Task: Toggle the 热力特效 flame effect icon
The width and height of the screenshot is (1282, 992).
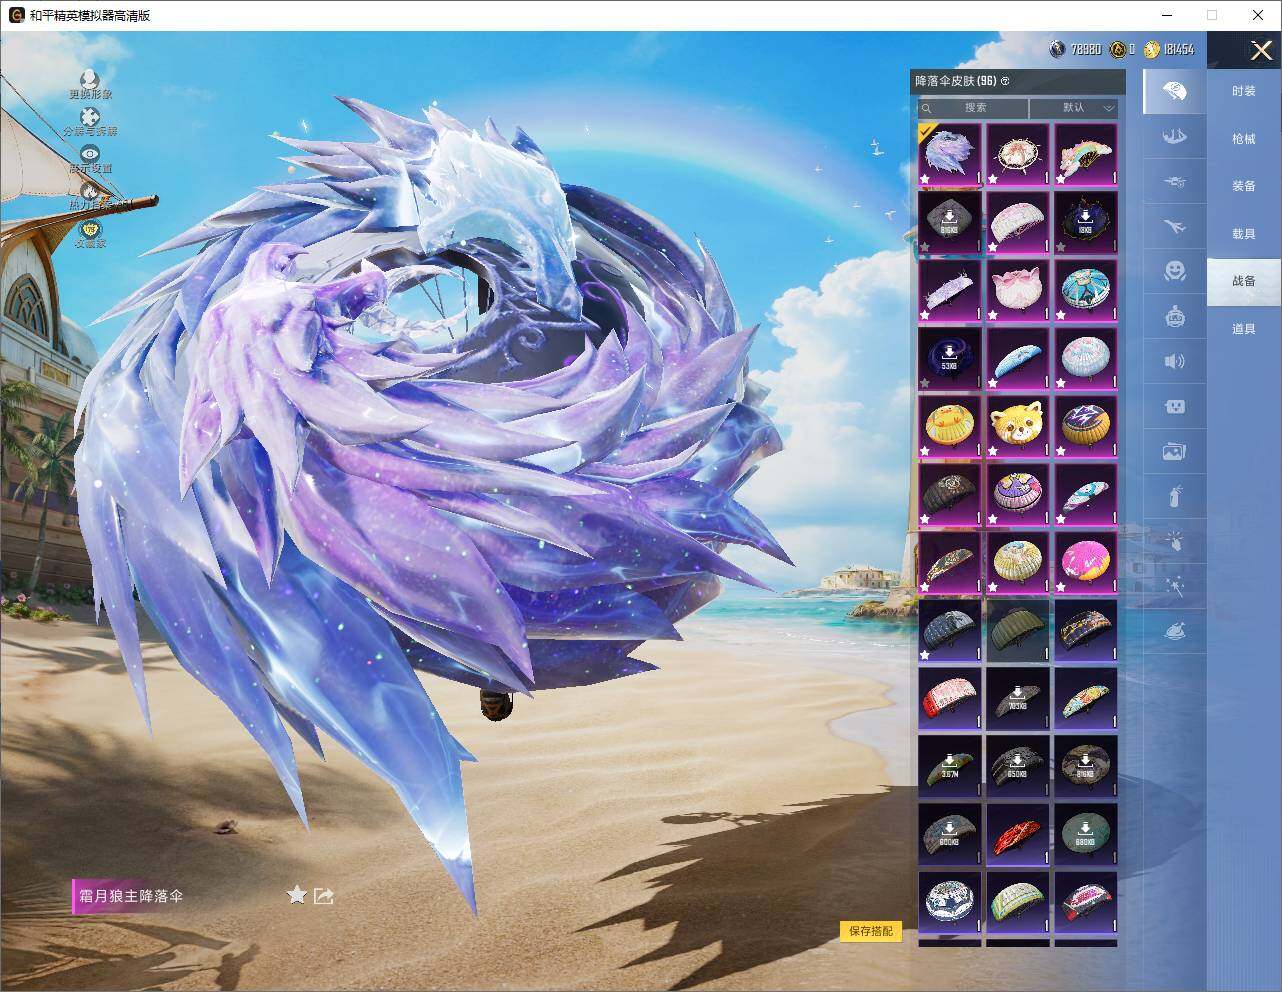Action: coord(90,190)
